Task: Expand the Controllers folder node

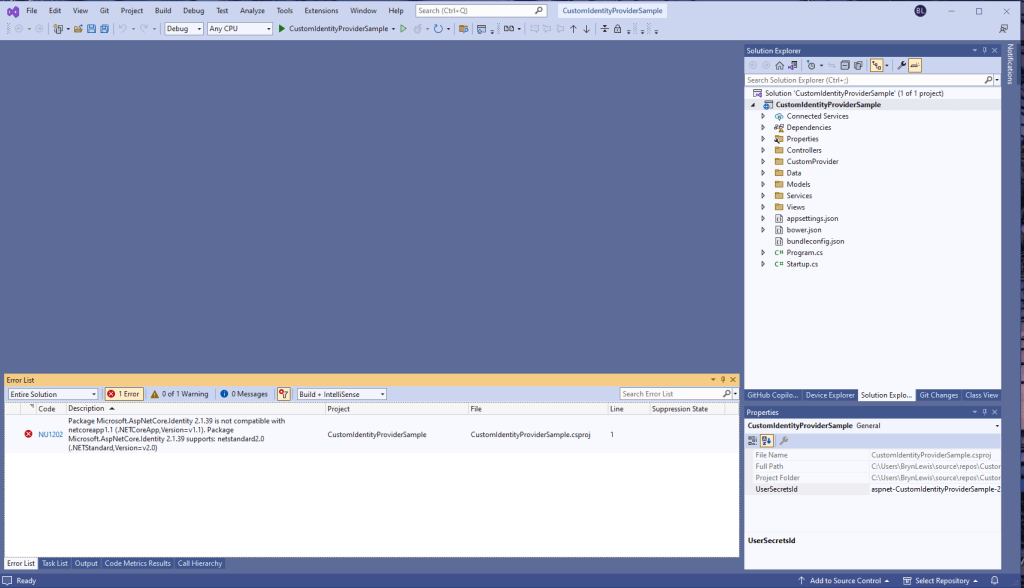Action: pyautogui.click(x=763, y=150)
